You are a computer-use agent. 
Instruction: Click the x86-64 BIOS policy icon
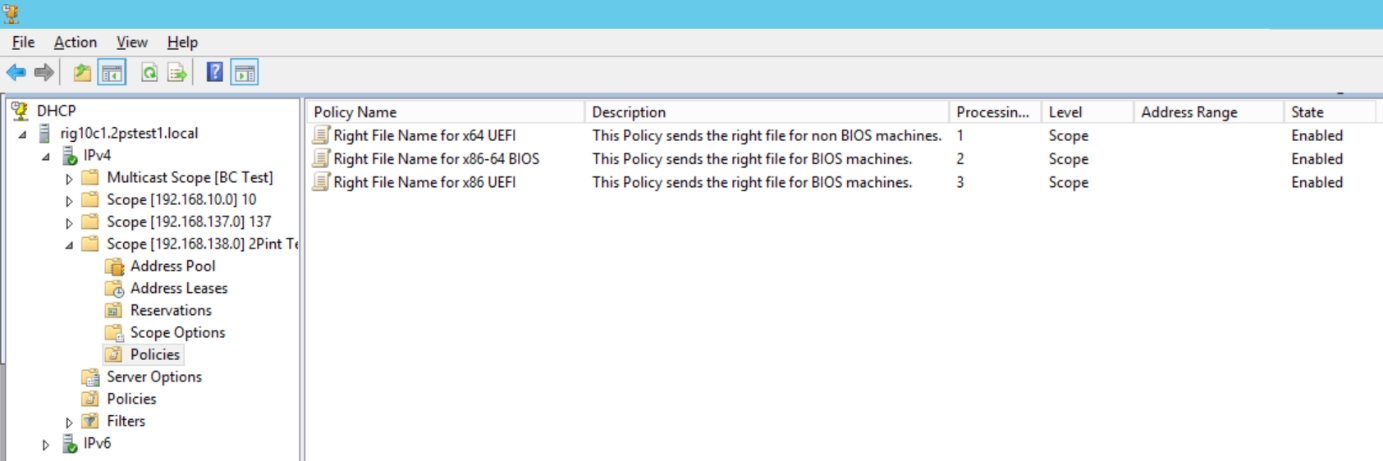320,159
